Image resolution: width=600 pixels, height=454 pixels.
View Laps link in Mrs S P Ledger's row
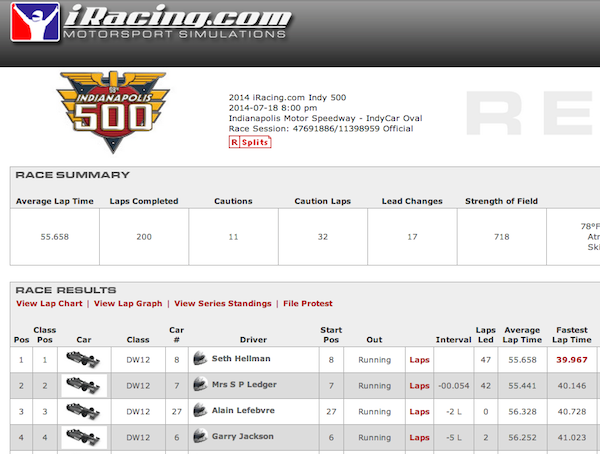tap(419, 386)
